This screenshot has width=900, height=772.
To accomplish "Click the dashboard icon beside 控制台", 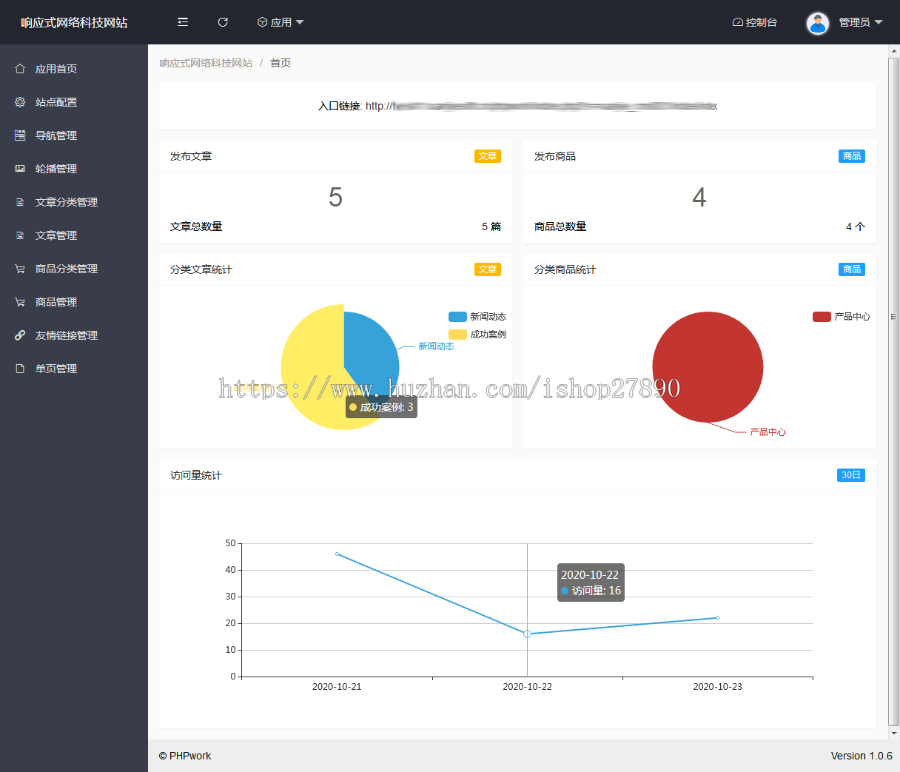I will [738, 22].
